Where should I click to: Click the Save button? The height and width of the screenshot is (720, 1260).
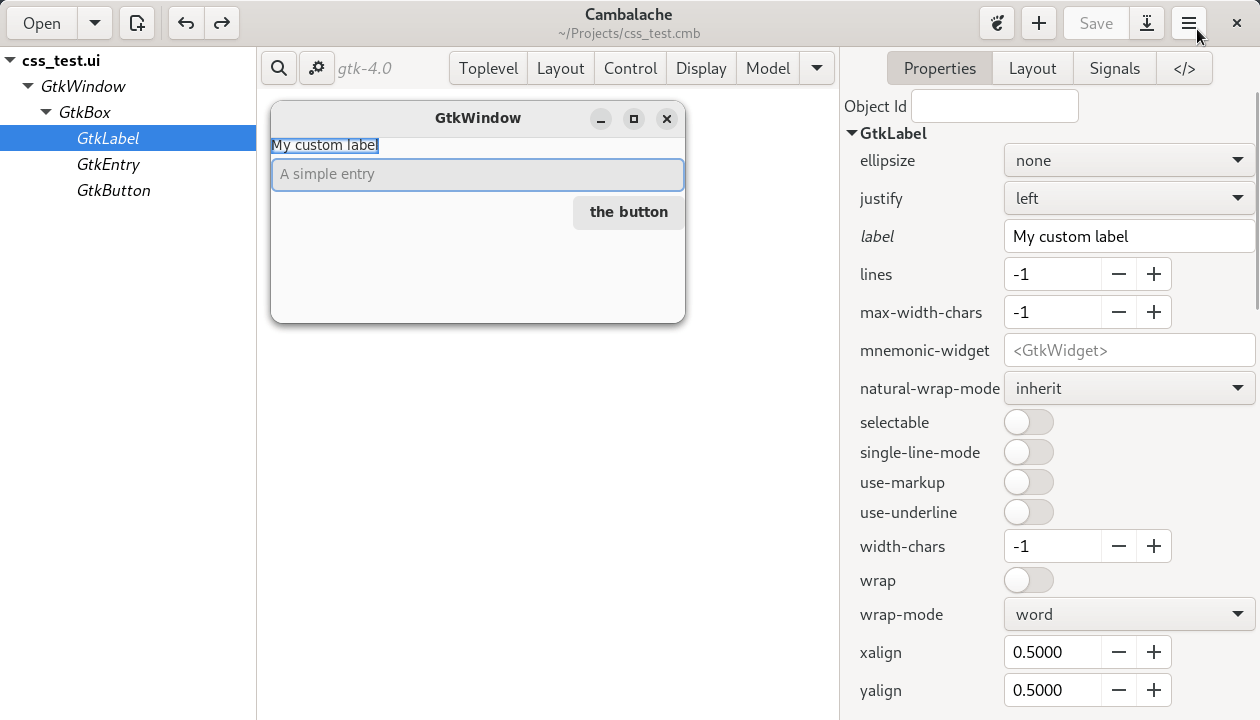[1096, 23]
